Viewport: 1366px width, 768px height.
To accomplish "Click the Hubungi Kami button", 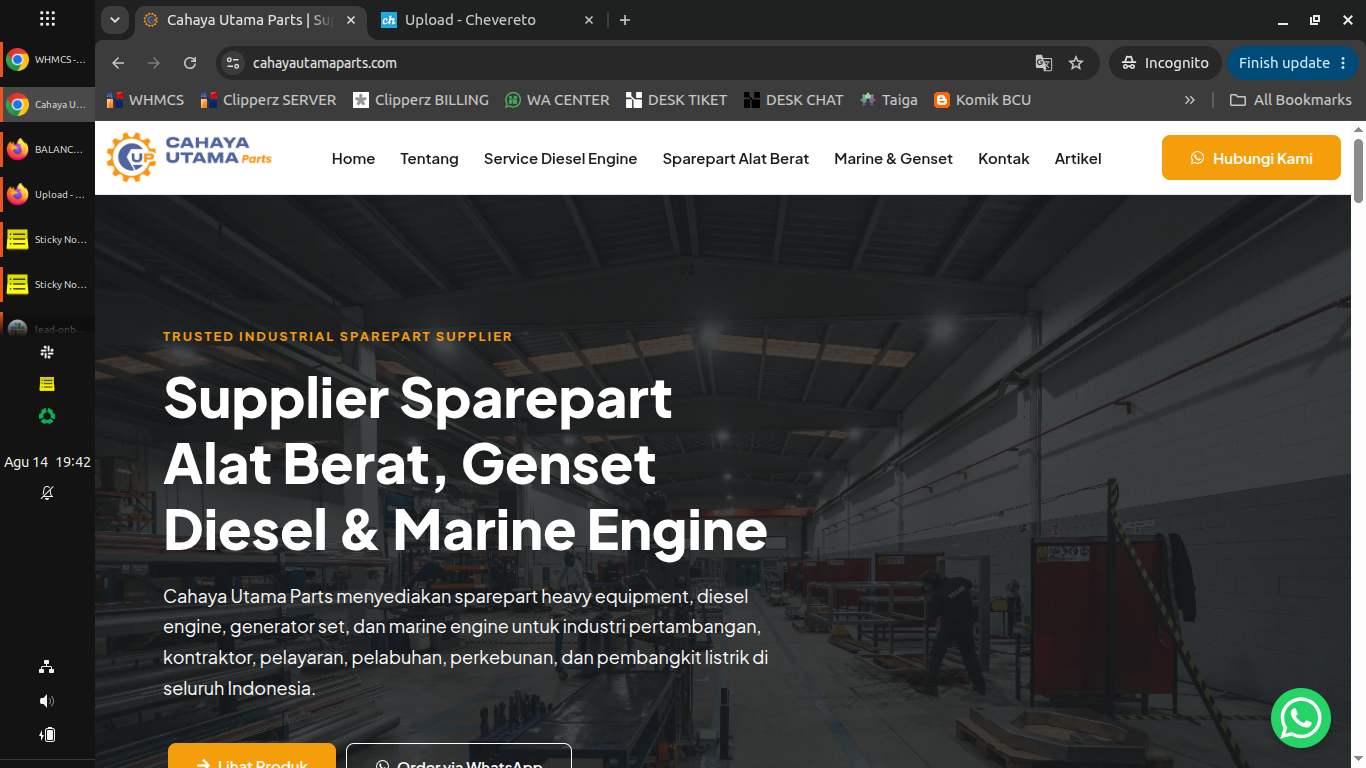I will pyautogui.click(x=1251, y=158).
